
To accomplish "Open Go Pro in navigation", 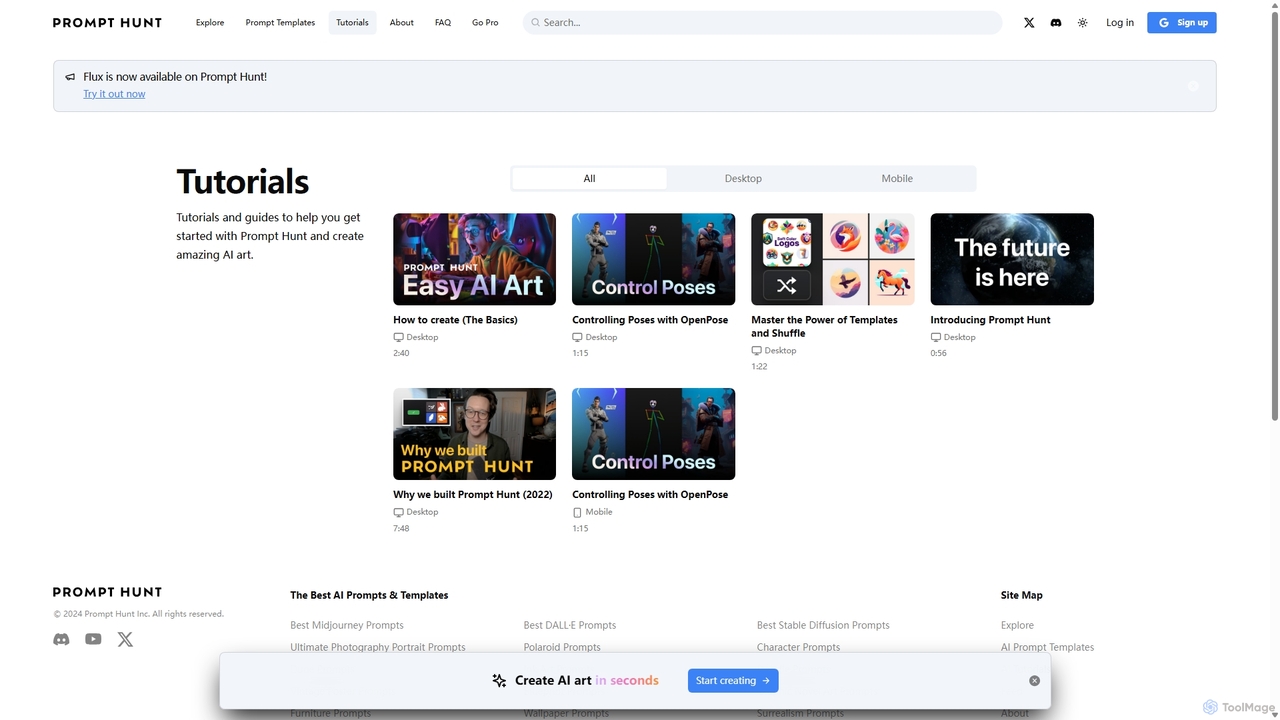I will (x=485, y=22).
